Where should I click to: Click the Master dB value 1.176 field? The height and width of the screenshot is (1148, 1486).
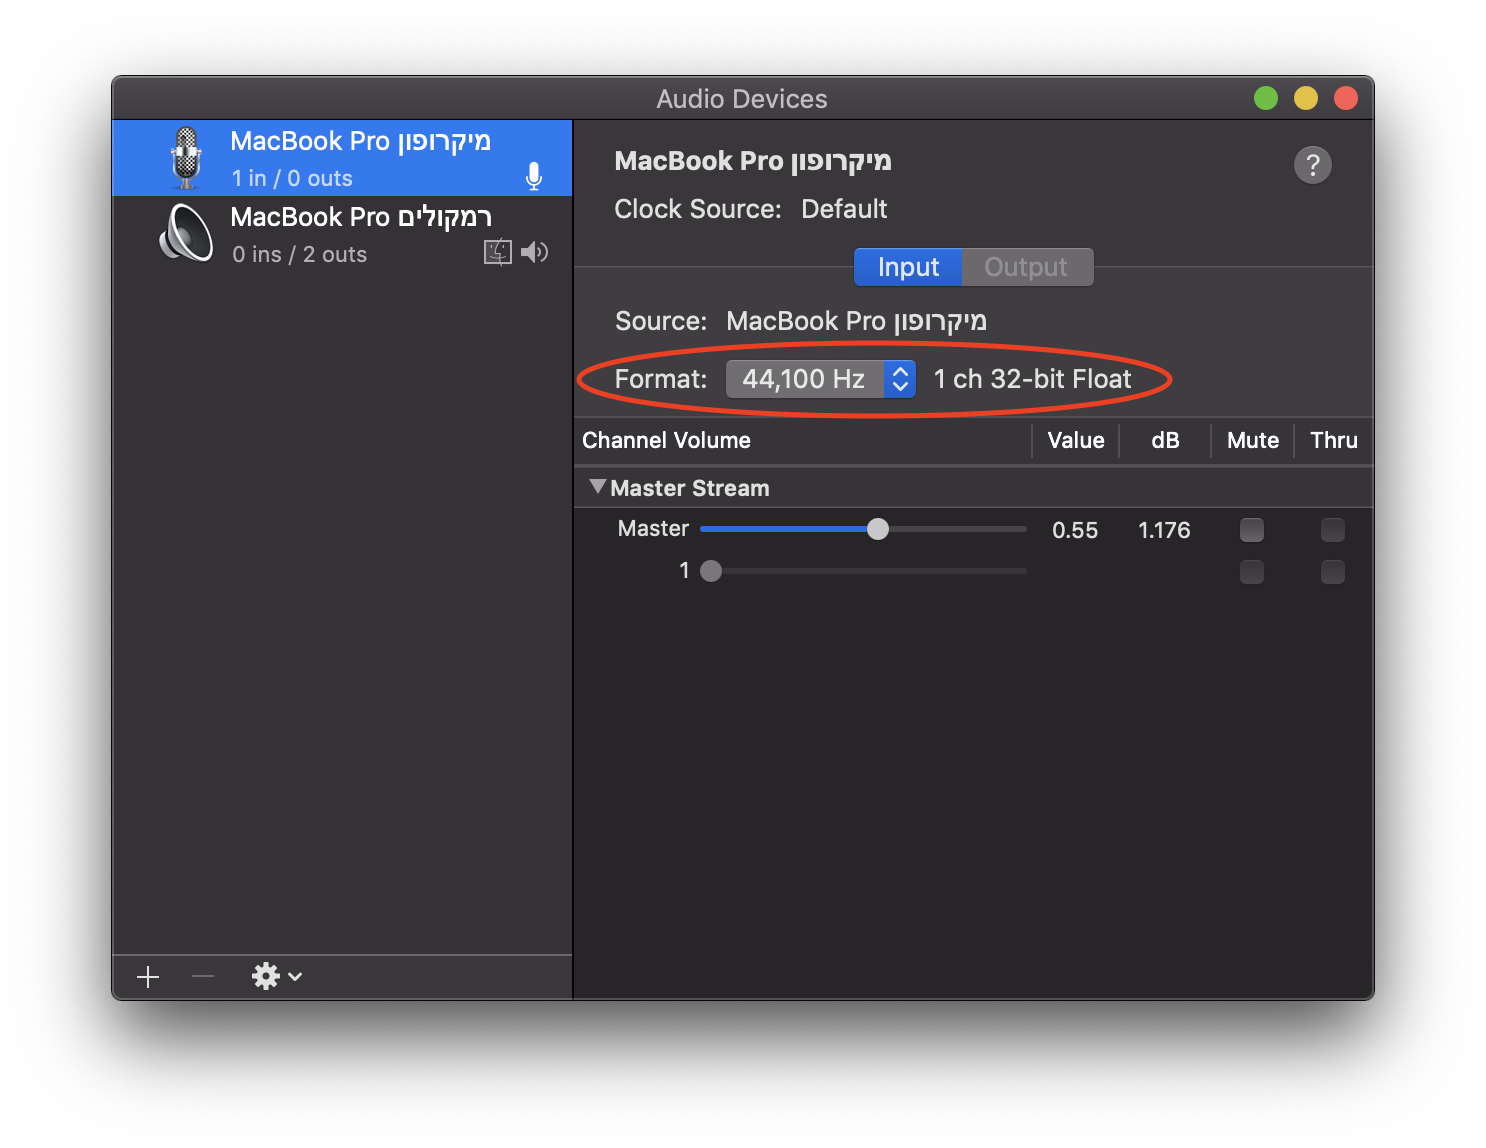point(1164,530)
